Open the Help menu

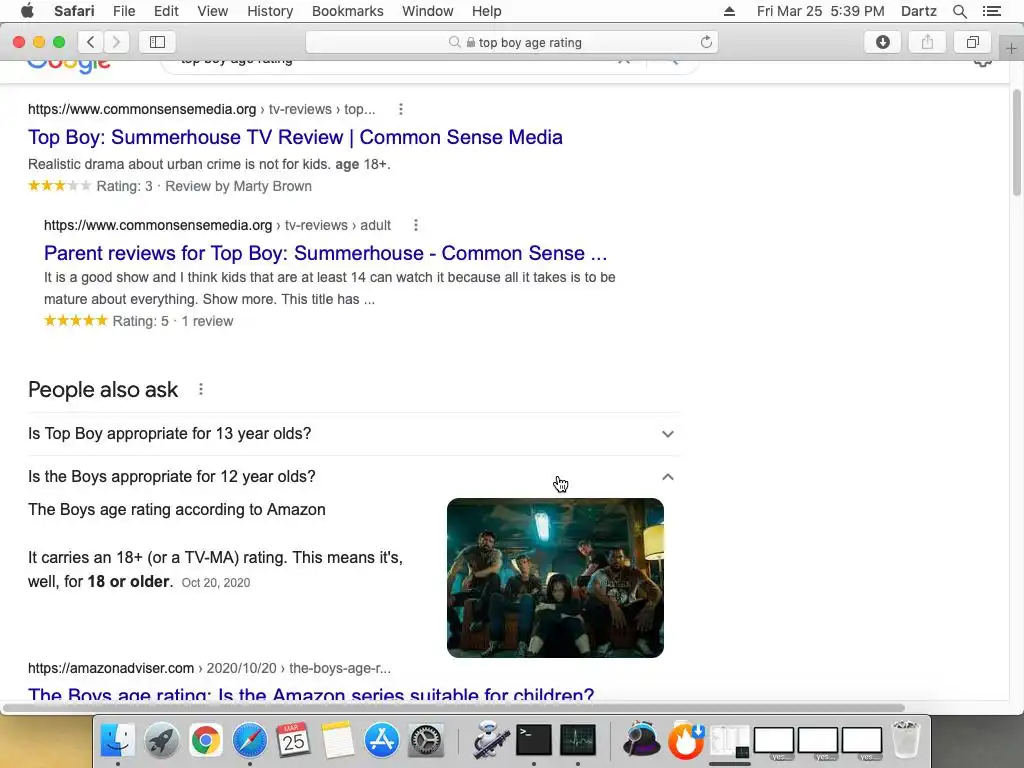[x=487, y=11]
